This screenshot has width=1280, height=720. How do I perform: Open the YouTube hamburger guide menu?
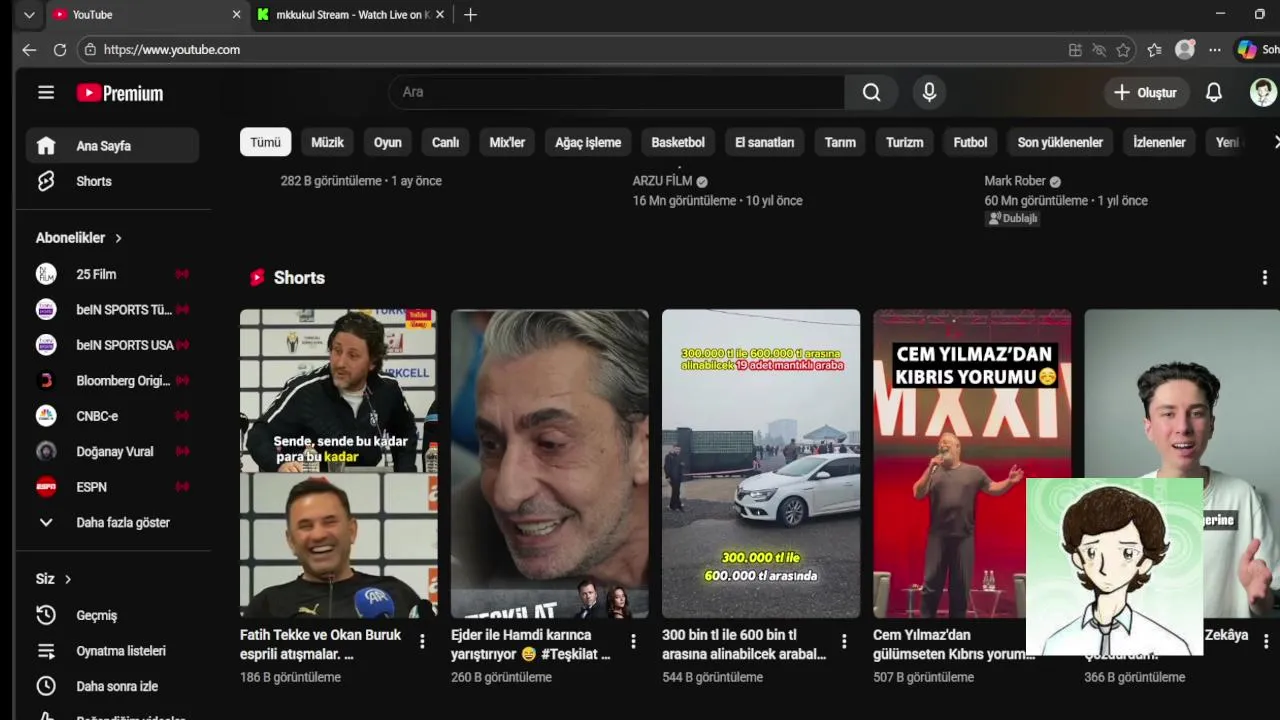click(x=46, y=93)
